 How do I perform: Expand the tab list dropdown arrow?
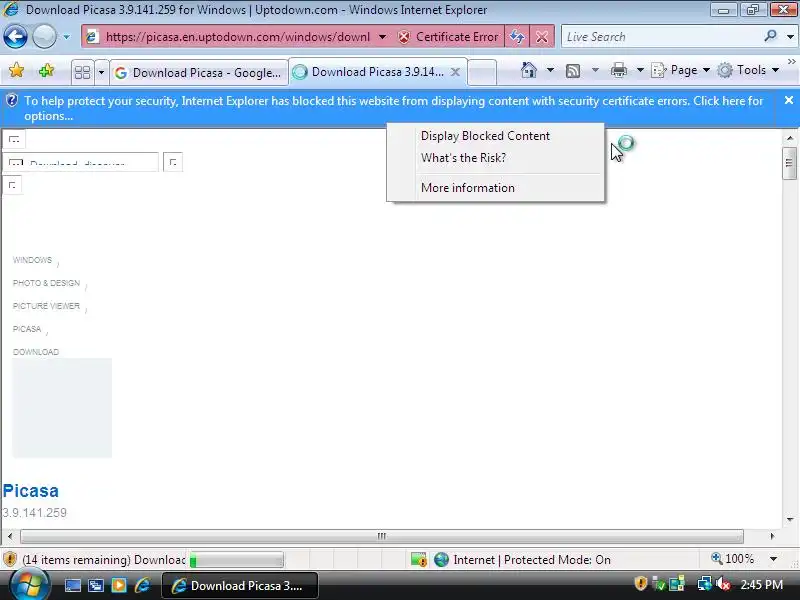click(101, 72)
